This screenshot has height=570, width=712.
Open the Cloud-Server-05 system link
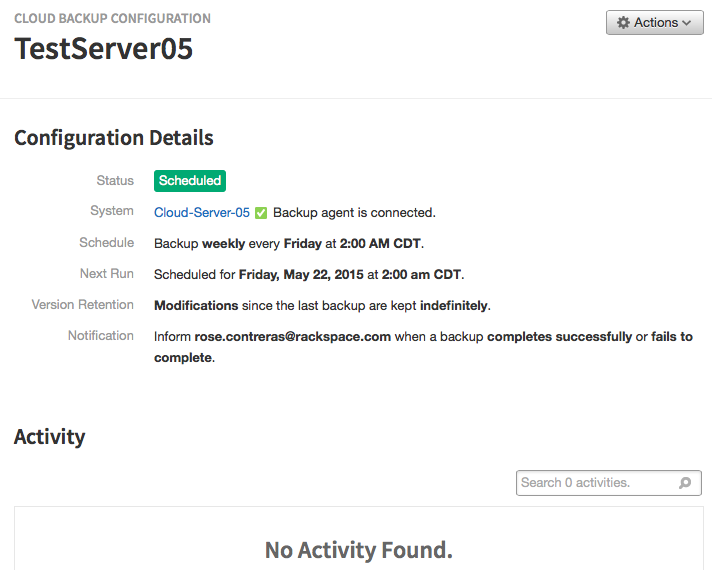[x=202, y=213]
